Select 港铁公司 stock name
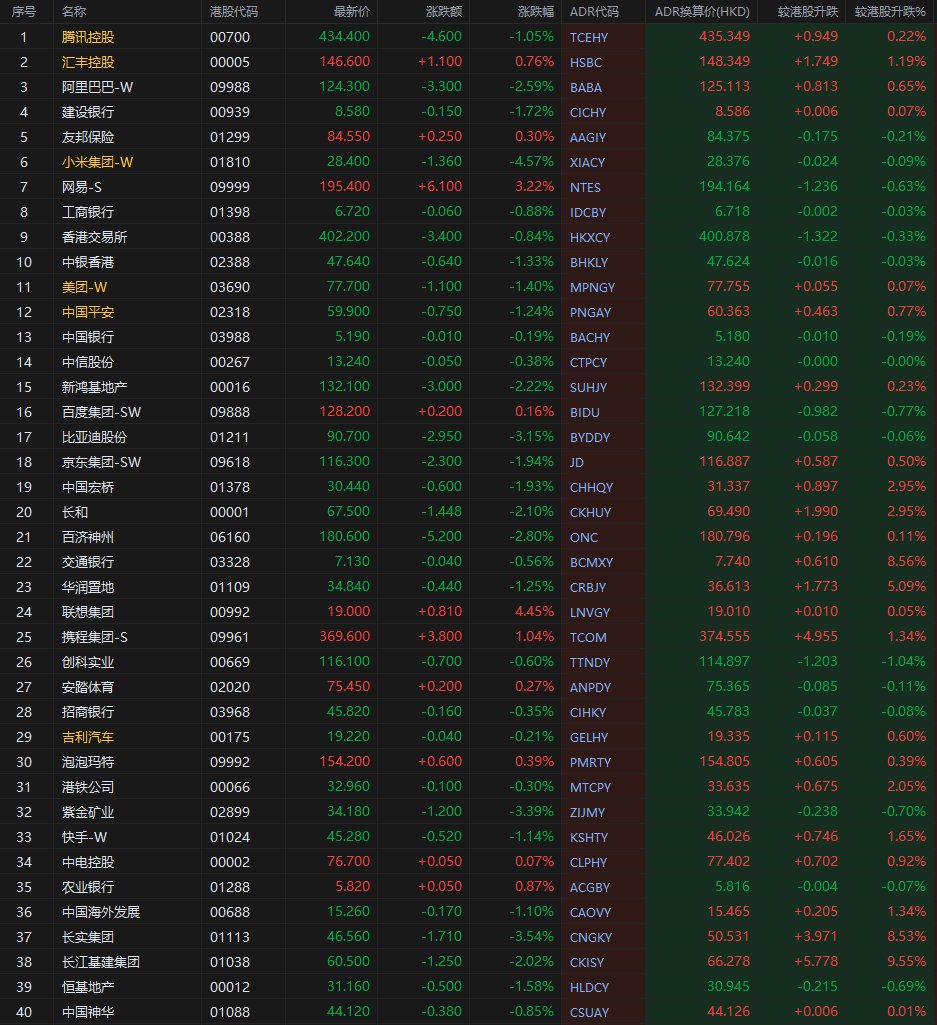The image size is (937, 1025). pos(88,787)
